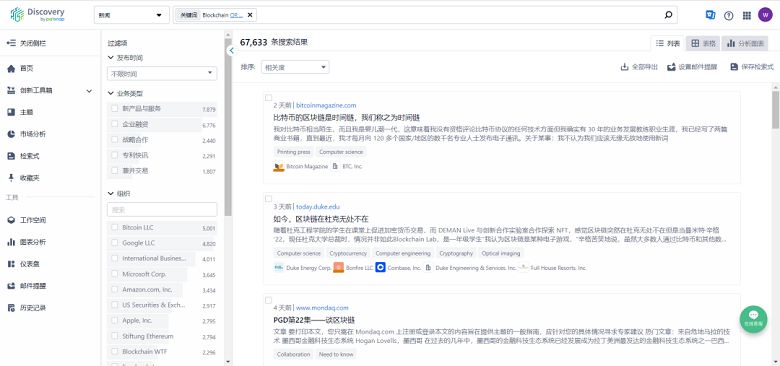Open the 相关度 sort dropdown
Image resolution: width=780 pixels, height=366 pixels.
pos(295,67)
